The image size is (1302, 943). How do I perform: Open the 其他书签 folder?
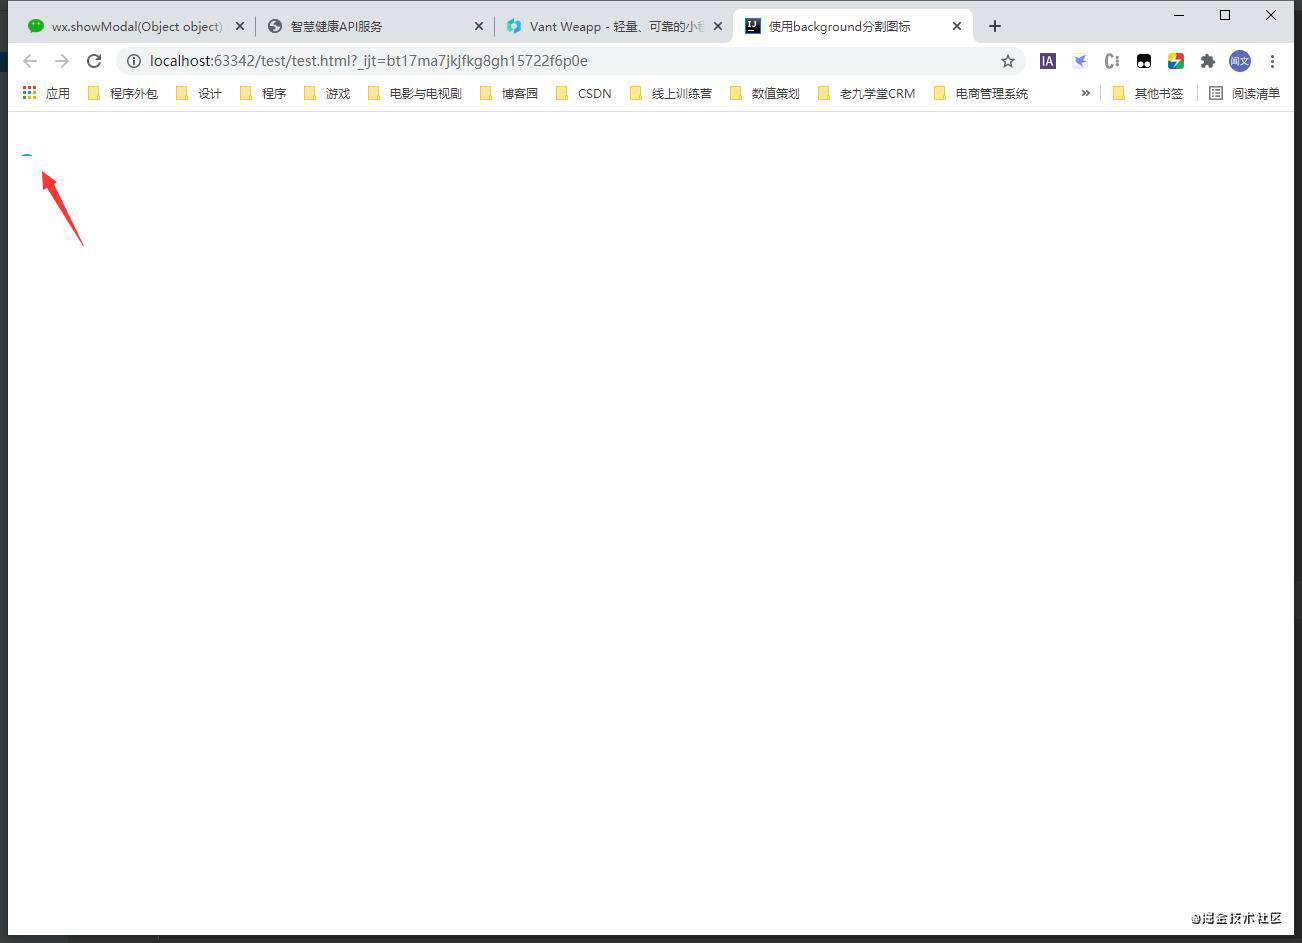point(1148,93)
